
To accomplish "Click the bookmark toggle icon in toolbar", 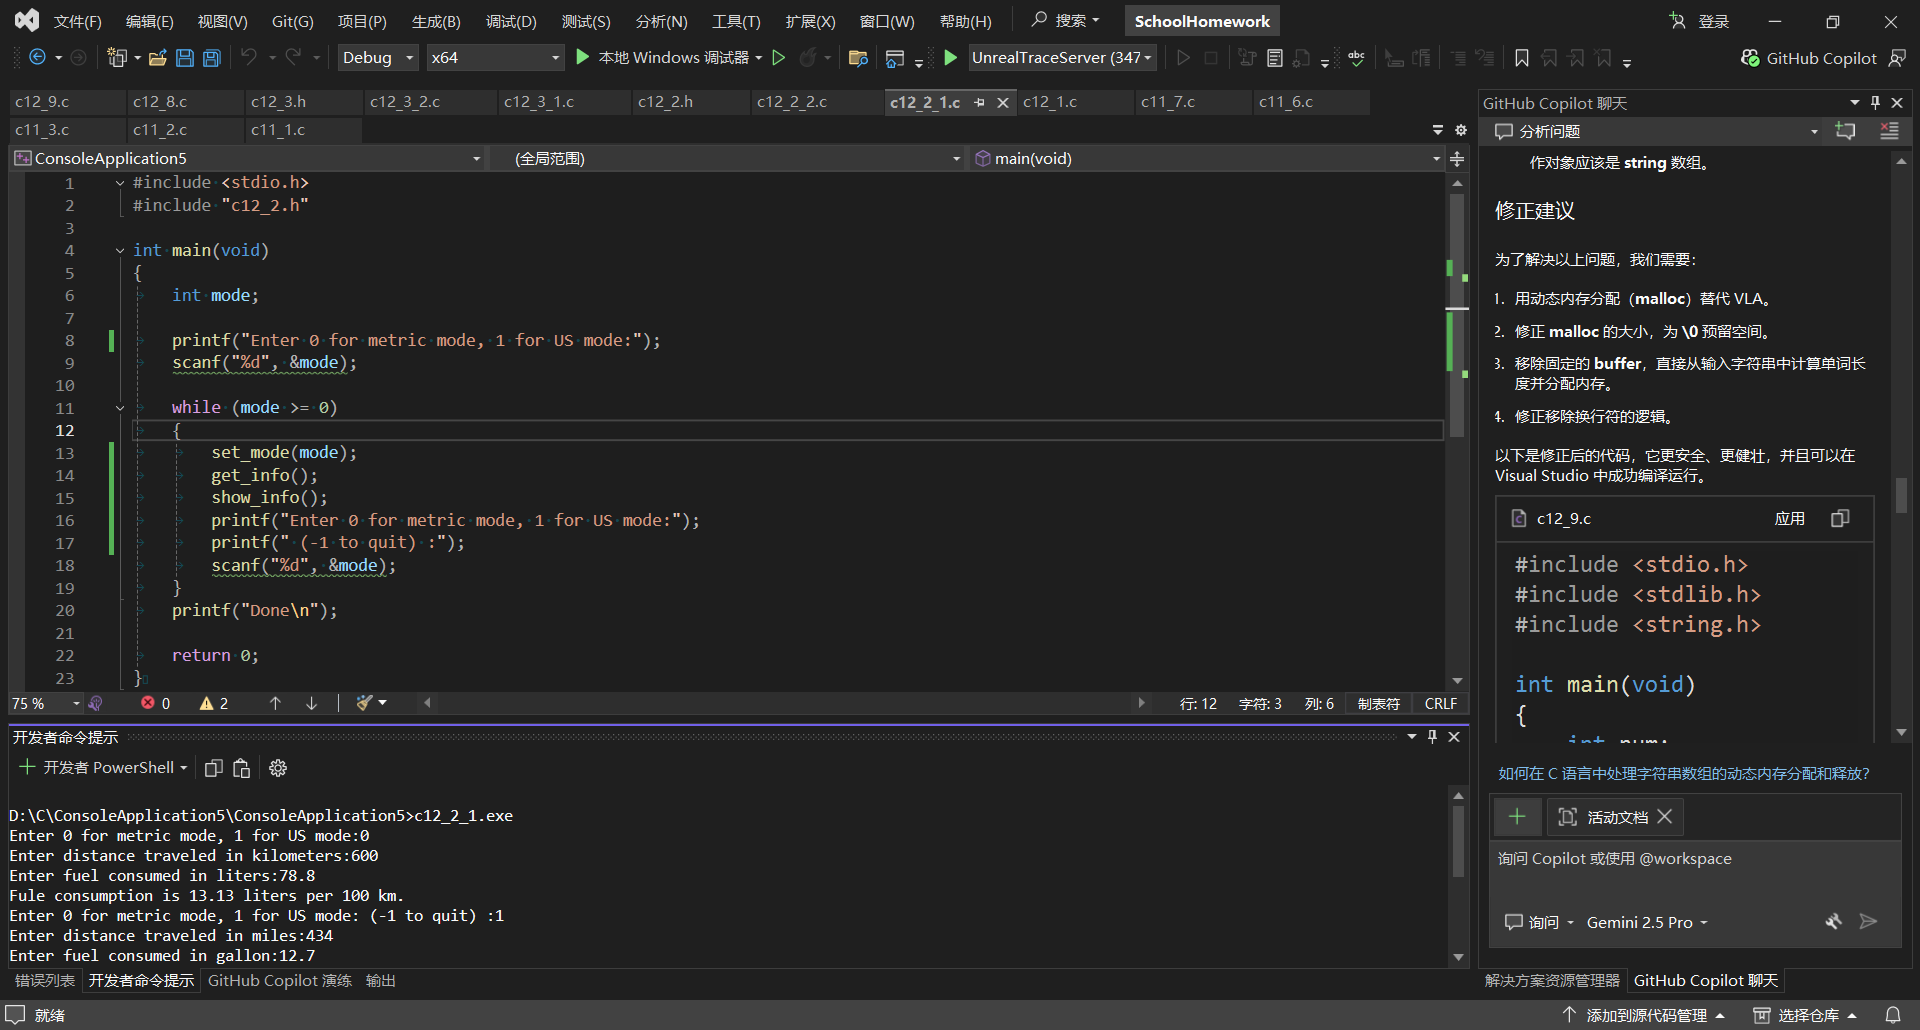I will 1521,58.
